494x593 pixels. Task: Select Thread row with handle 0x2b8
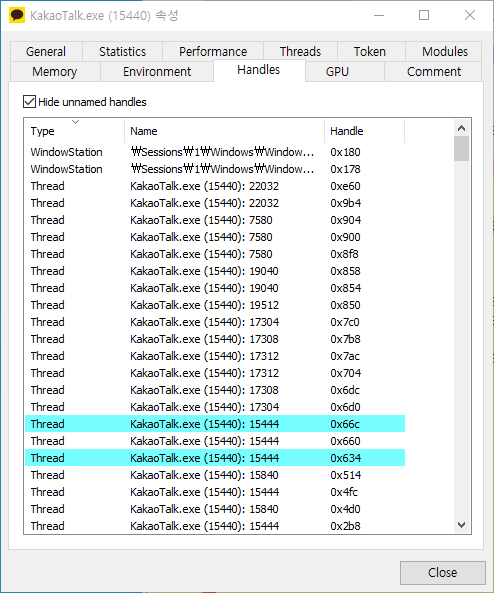point(215,526)
